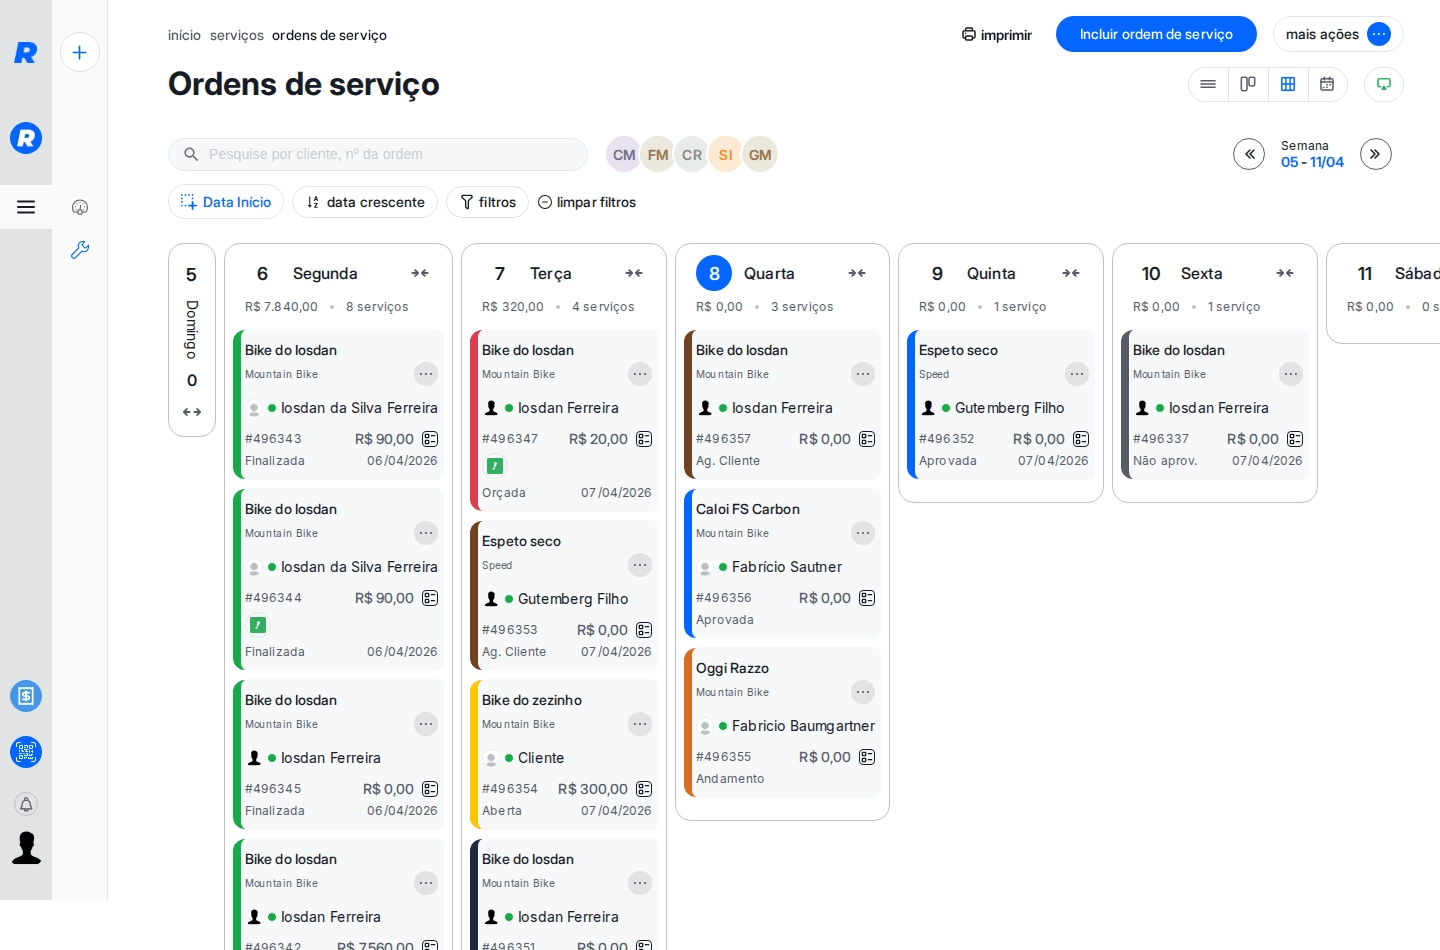1440x950 pixels.
Task: Collapse the Quarta day column
Action: tap(856, 273)
